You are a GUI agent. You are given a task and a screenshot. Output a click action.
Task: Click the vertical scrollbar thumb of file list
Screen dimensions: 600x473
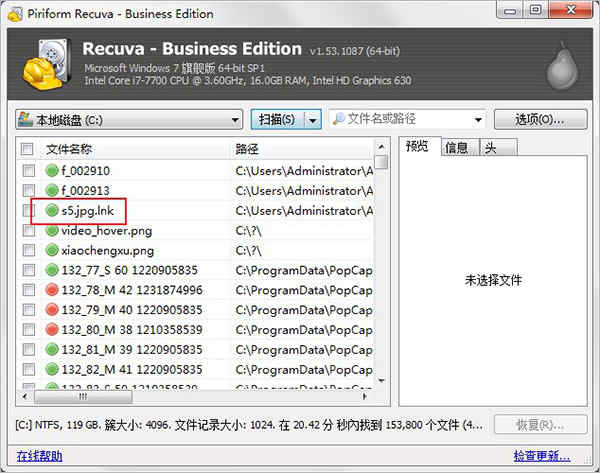coord(381,161)
